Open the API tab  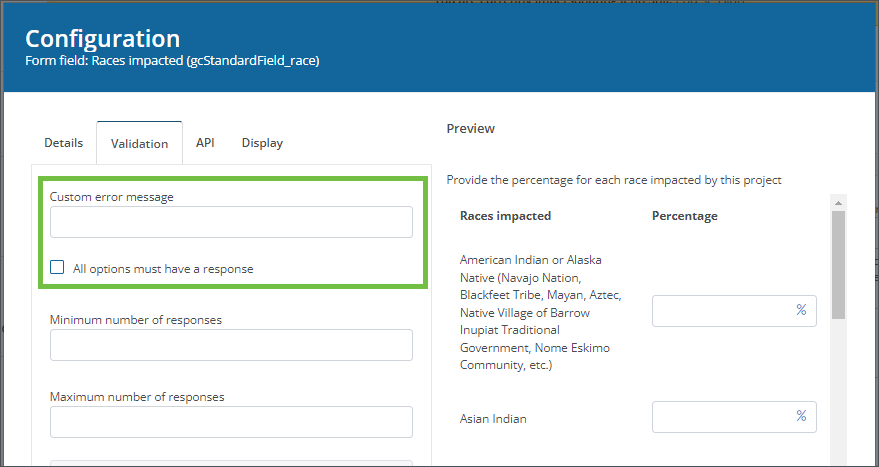pos(205,143)
